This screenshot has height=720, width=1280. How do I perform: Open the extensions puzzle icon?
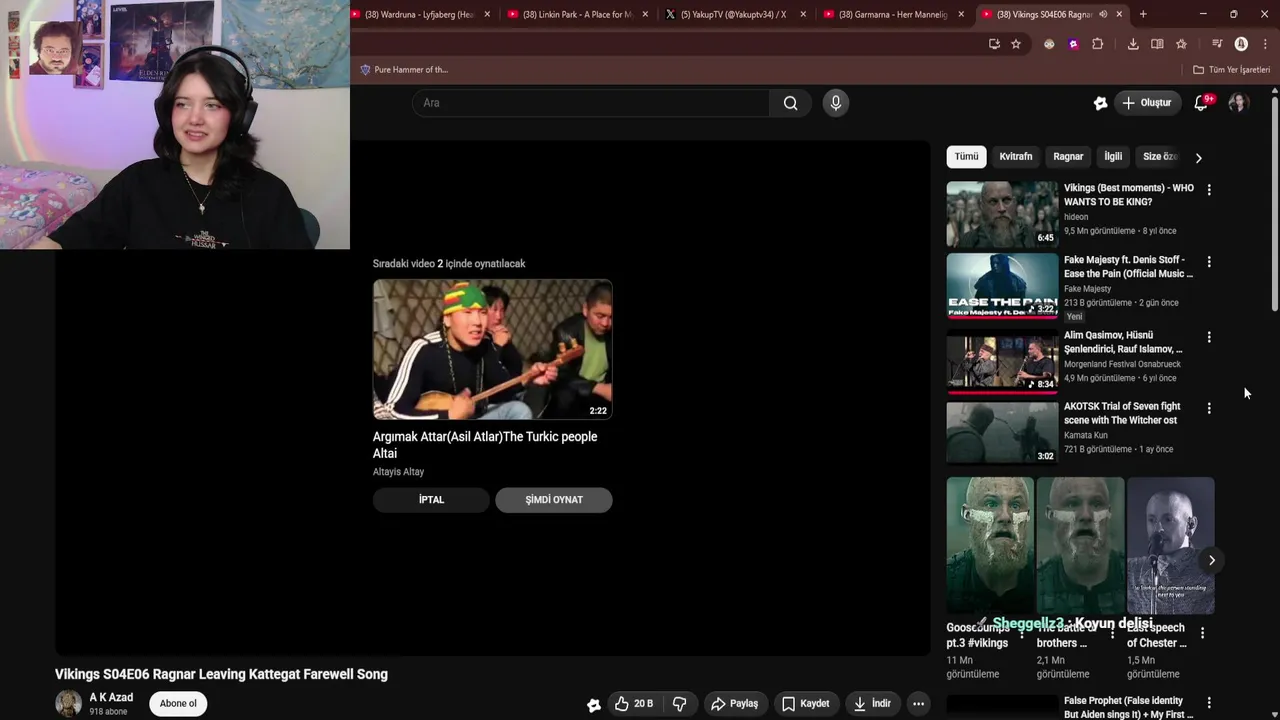point(1097,44)
